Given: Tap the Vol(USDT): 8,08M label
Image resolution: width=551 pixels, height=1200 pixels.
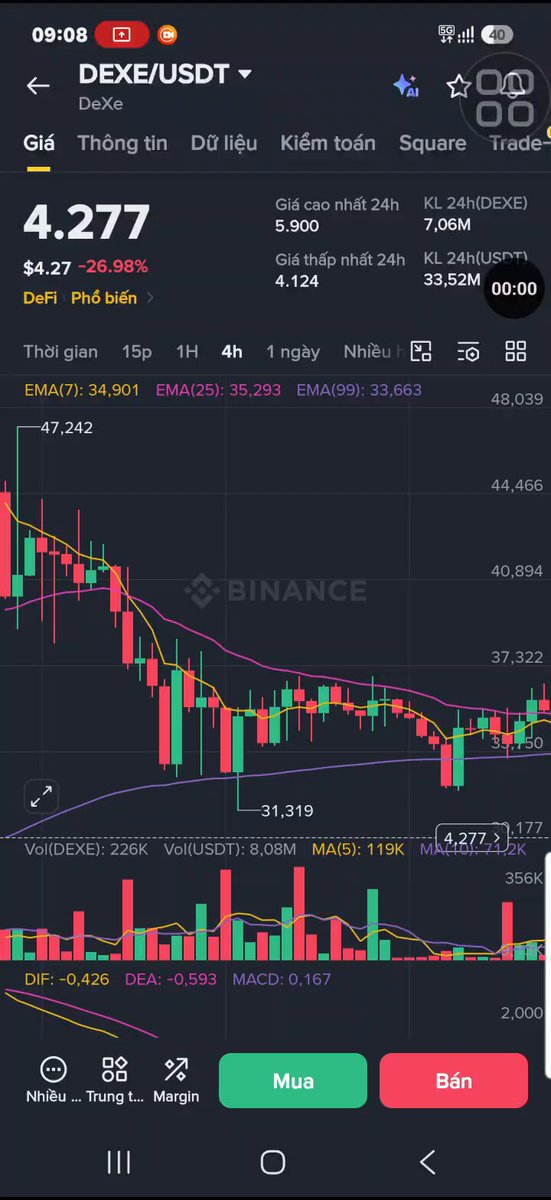Looking at the screenshot, I should tap(230, 849).
